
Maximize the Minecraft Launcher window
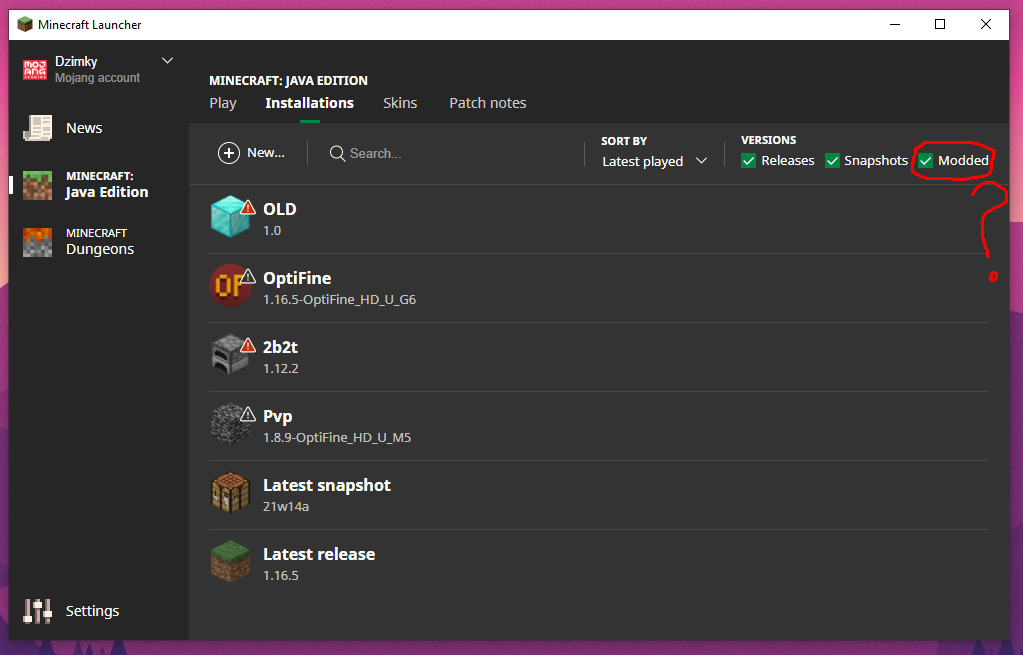940,25
